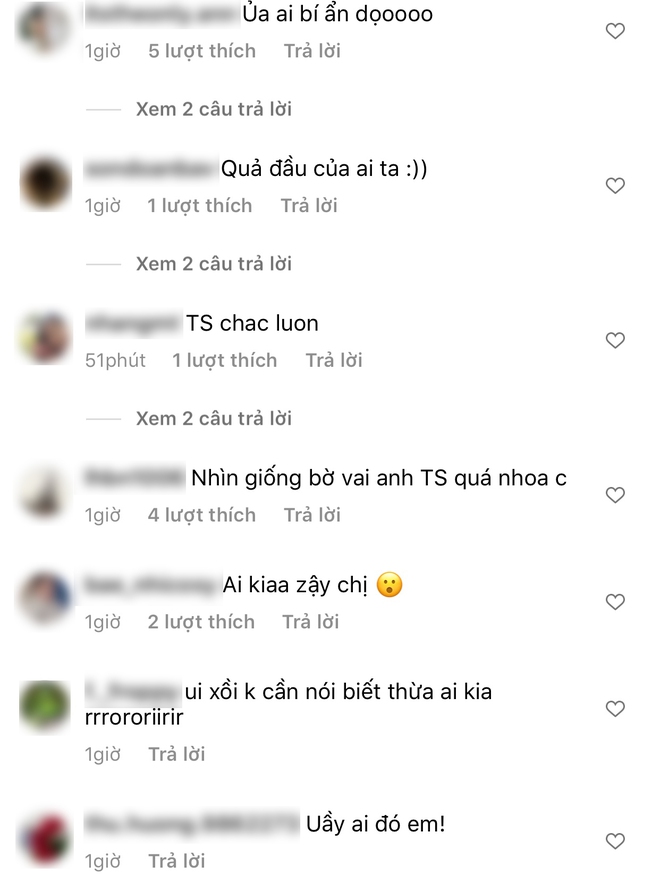Expand replies under 'Ủa ai bí ẩn dọoooo'

(213, 109)
